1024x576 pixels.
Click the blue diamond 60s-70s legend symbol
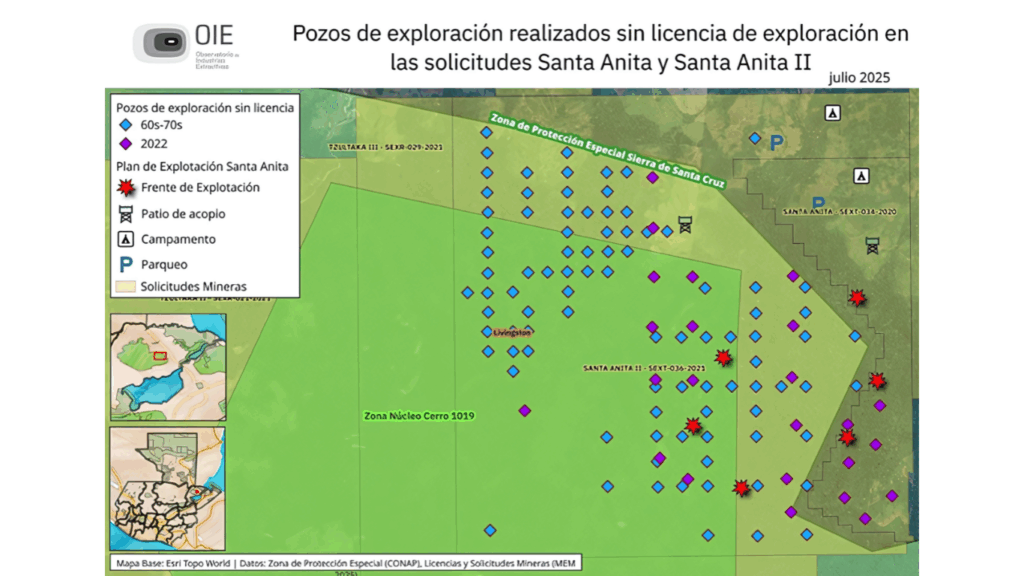coord(126,125)
